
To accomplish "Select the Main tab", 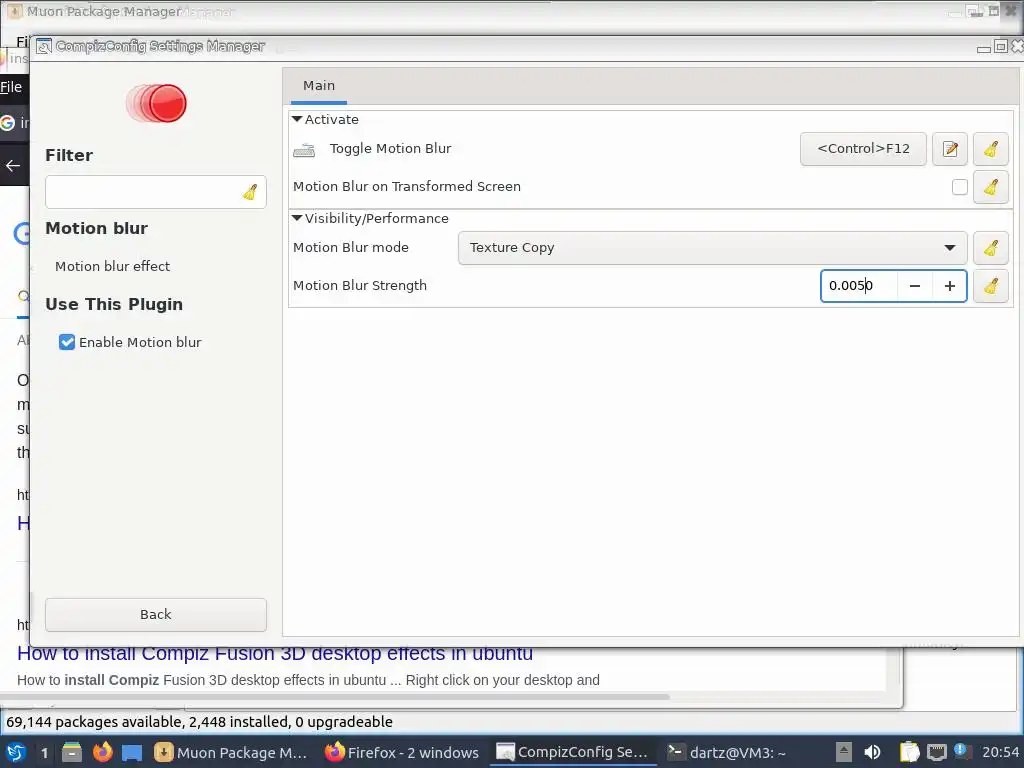I will (319, 86).
